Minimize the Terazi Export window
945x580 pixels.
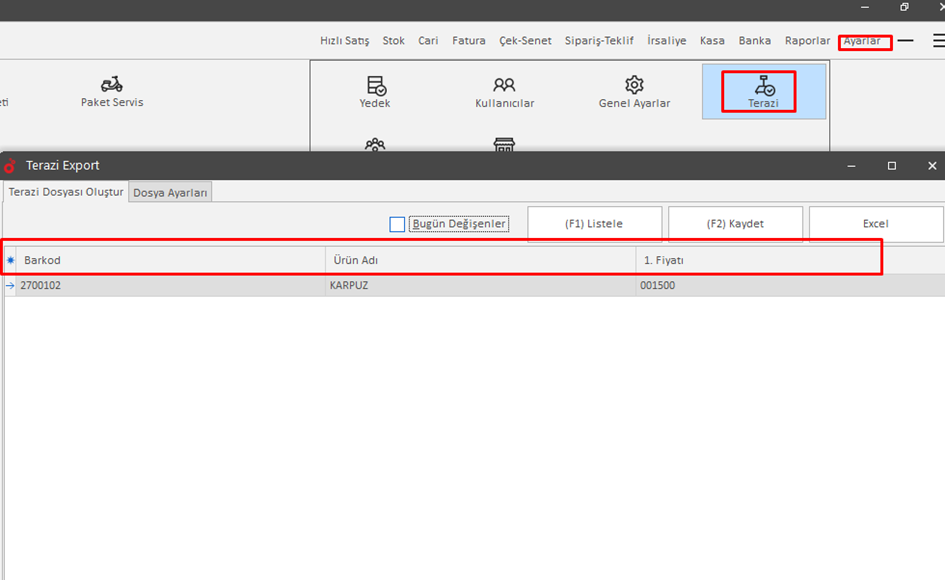click(852, 166)
